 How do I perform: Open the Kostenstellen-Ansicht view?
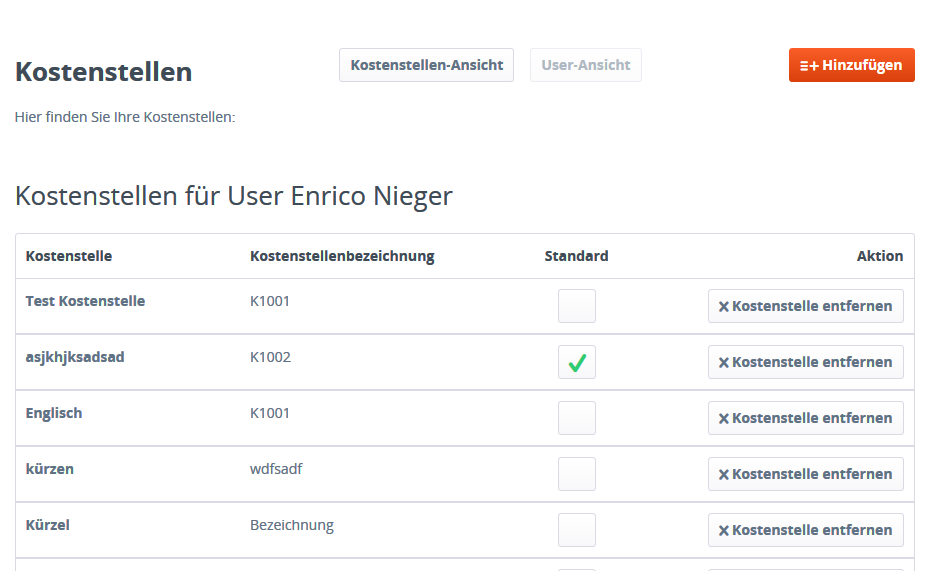pos(426,65)
